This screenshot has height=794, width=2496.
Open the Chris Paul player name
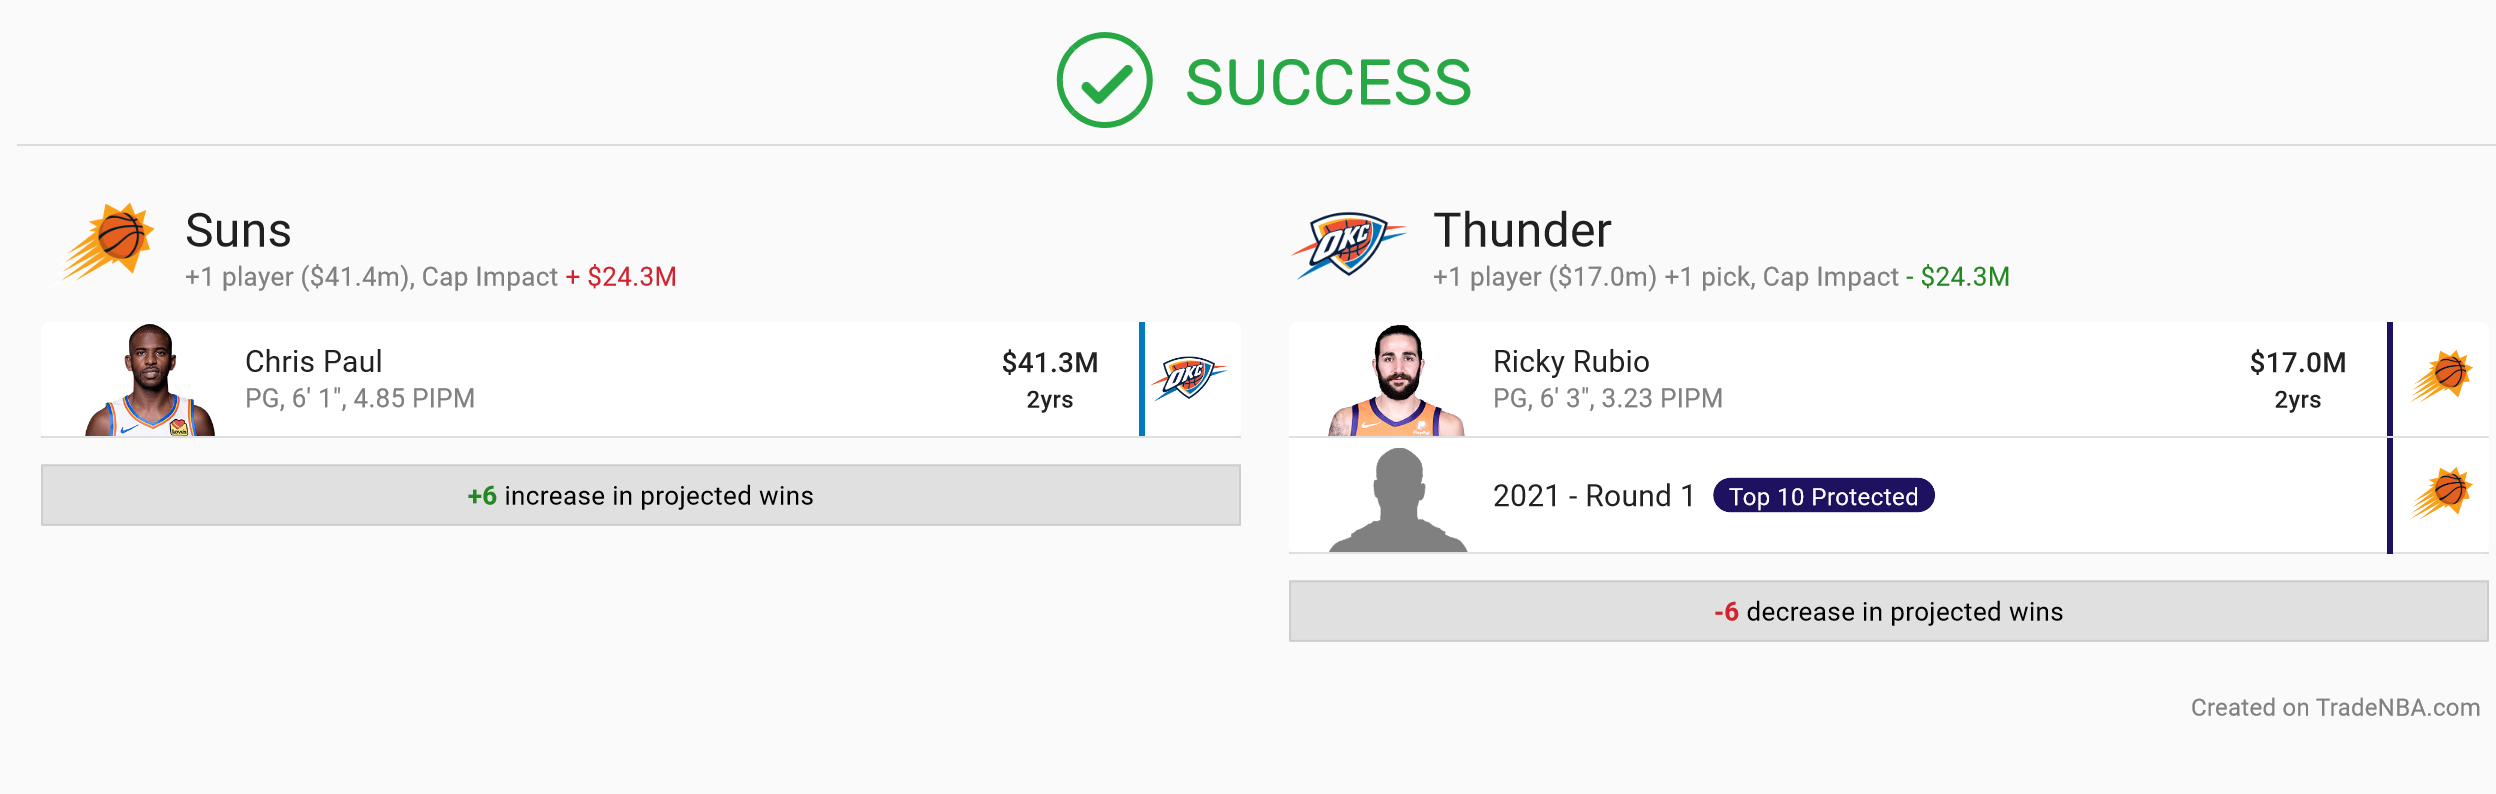tap(313, 361)
